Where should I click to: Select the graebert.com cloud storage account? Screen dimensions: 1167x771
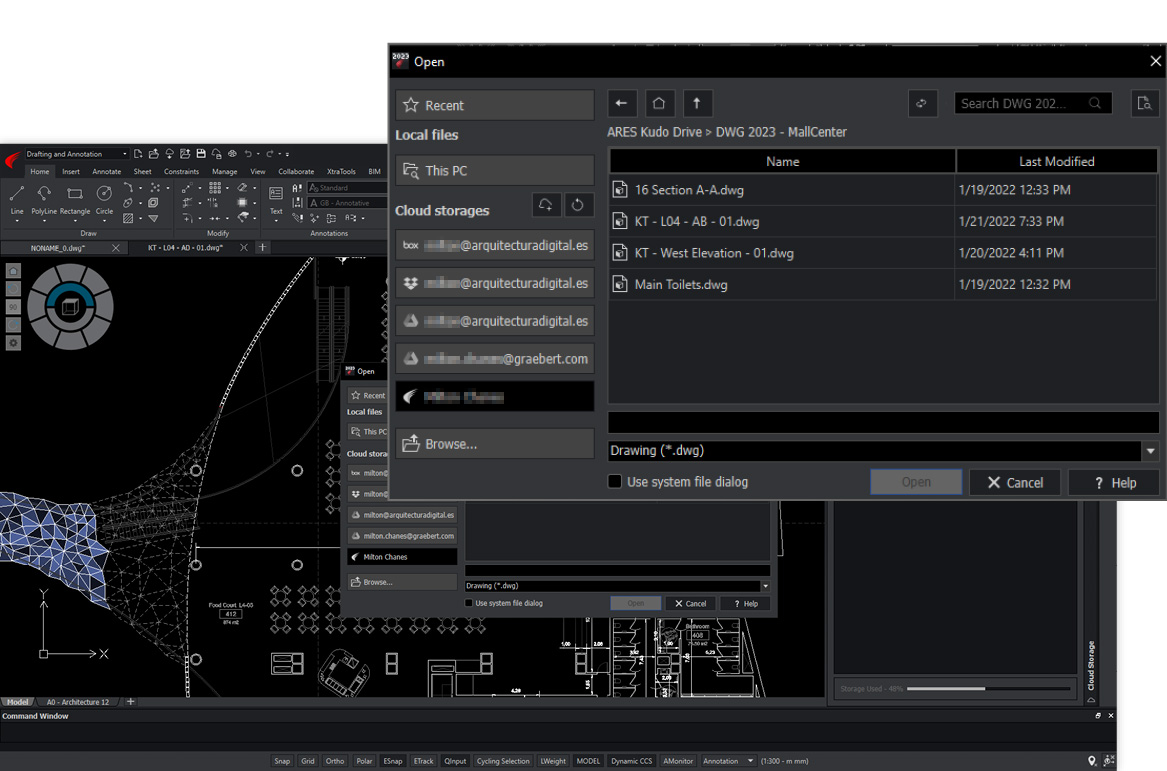tap(495, 359)
